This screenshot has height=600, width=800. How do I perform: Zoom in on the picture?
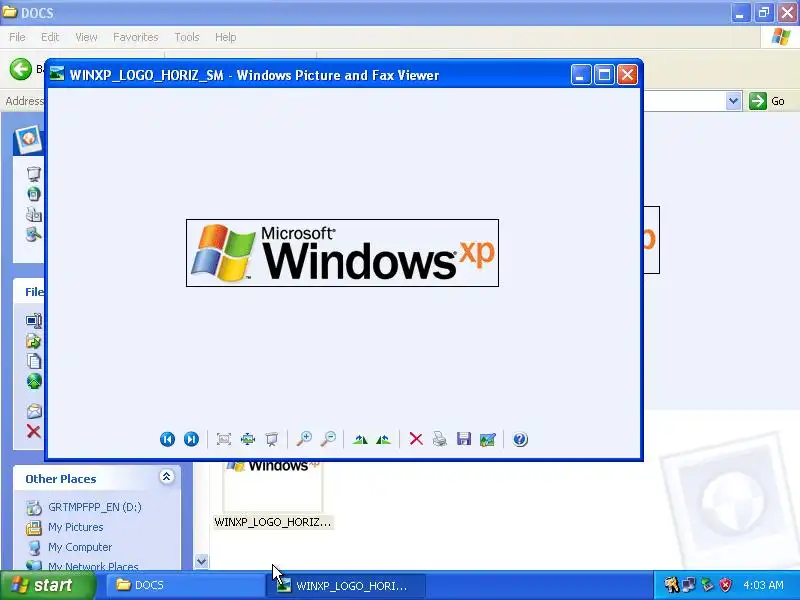[304, 439]
